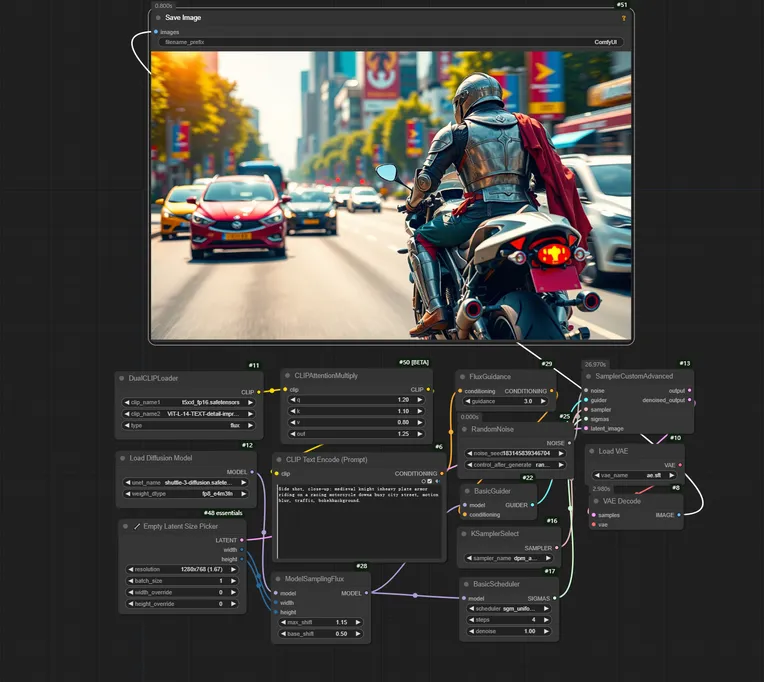Open the scheduler combo in BasicScheduler
The height and width of the screenshot is (682, 764).
(509, 608)
